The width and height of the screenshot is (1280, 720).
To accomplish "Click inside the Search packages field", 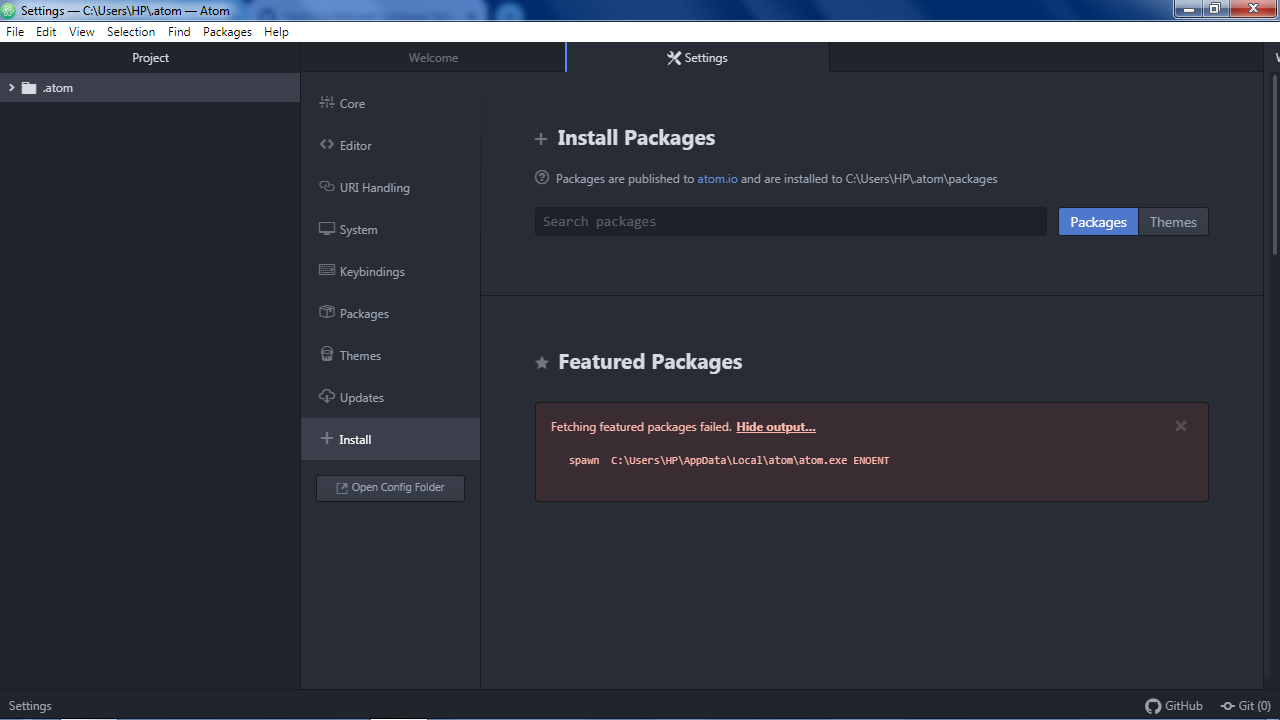I will [790, 221].
